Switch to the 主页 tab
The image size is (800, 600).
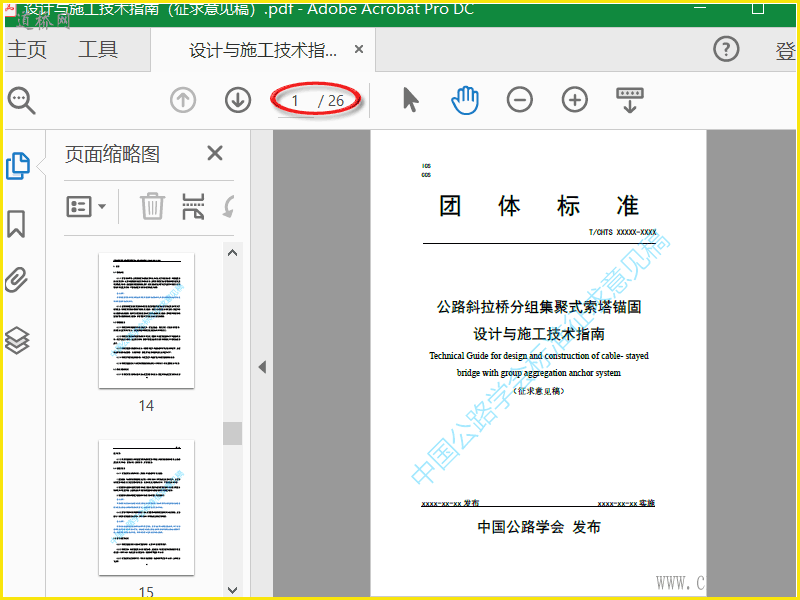coord(27,49)
